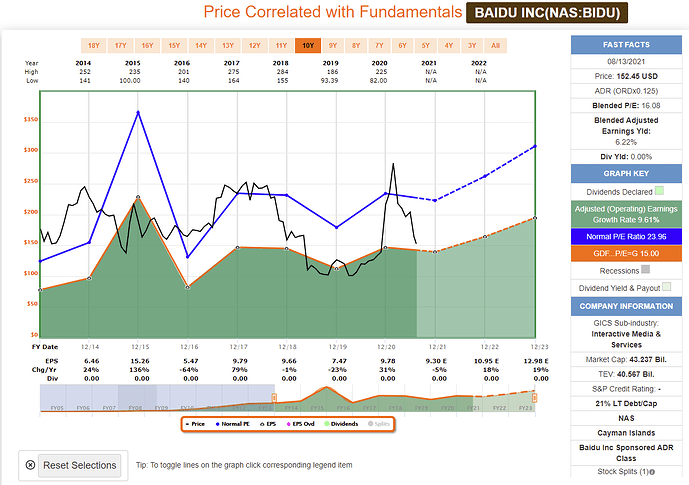Click the Dividend Yield & Payout swatch
The image size is (689, 485).
click(x=667, y=286)
